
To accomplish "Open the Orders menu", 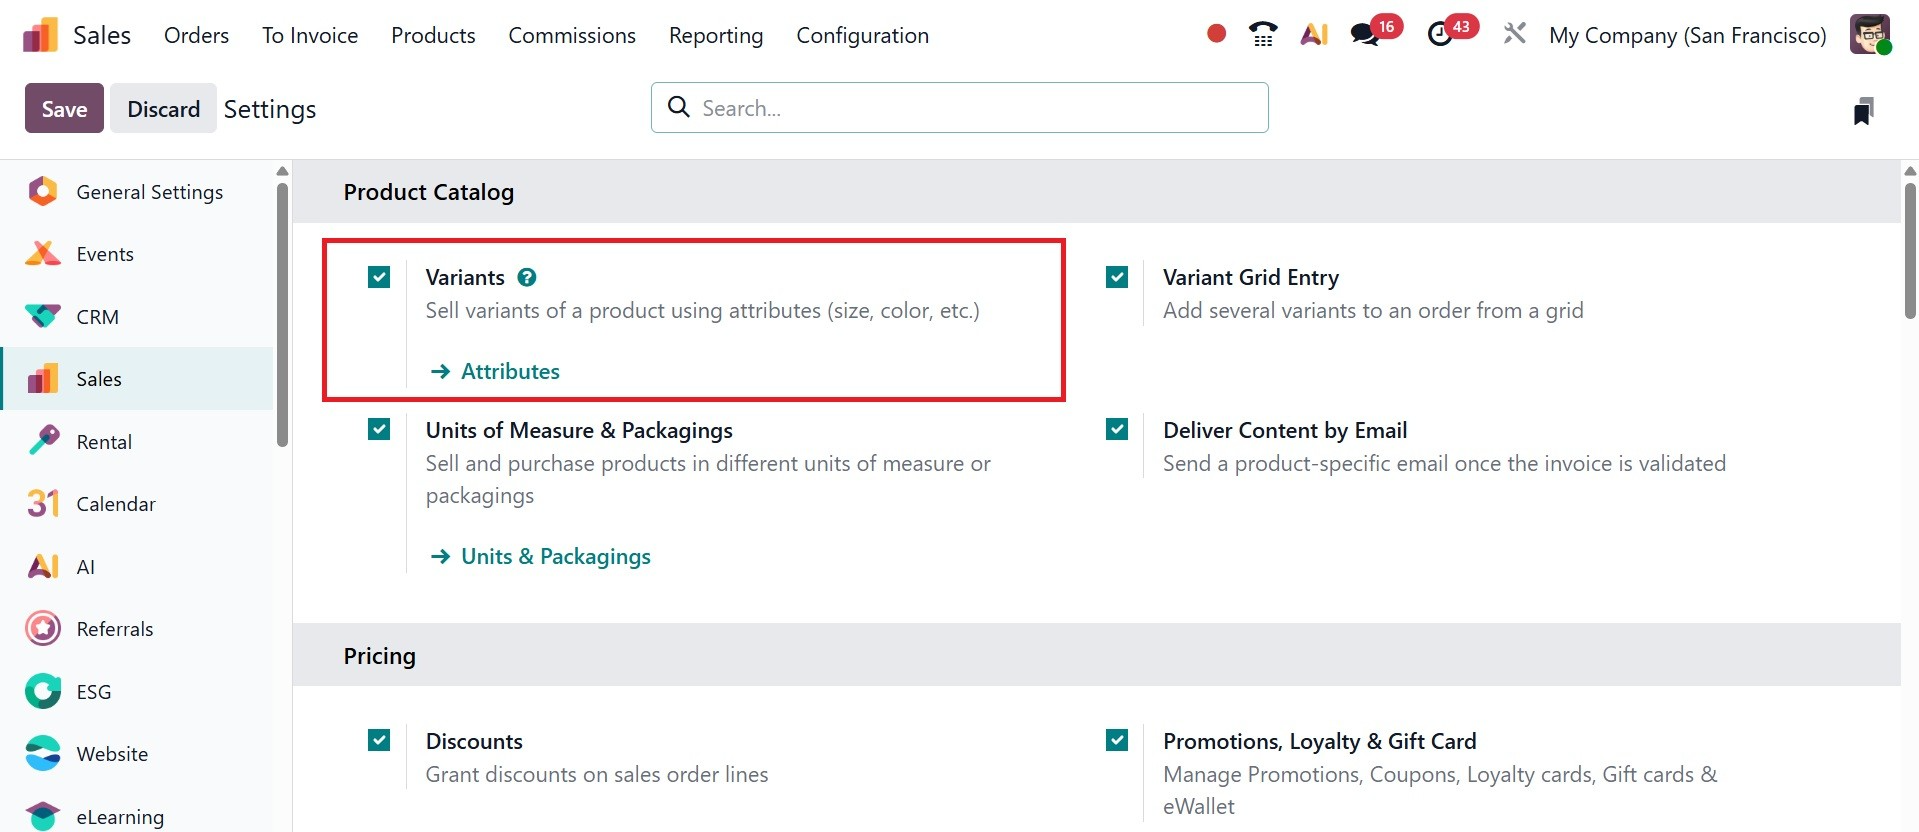I will click(196, 36).
